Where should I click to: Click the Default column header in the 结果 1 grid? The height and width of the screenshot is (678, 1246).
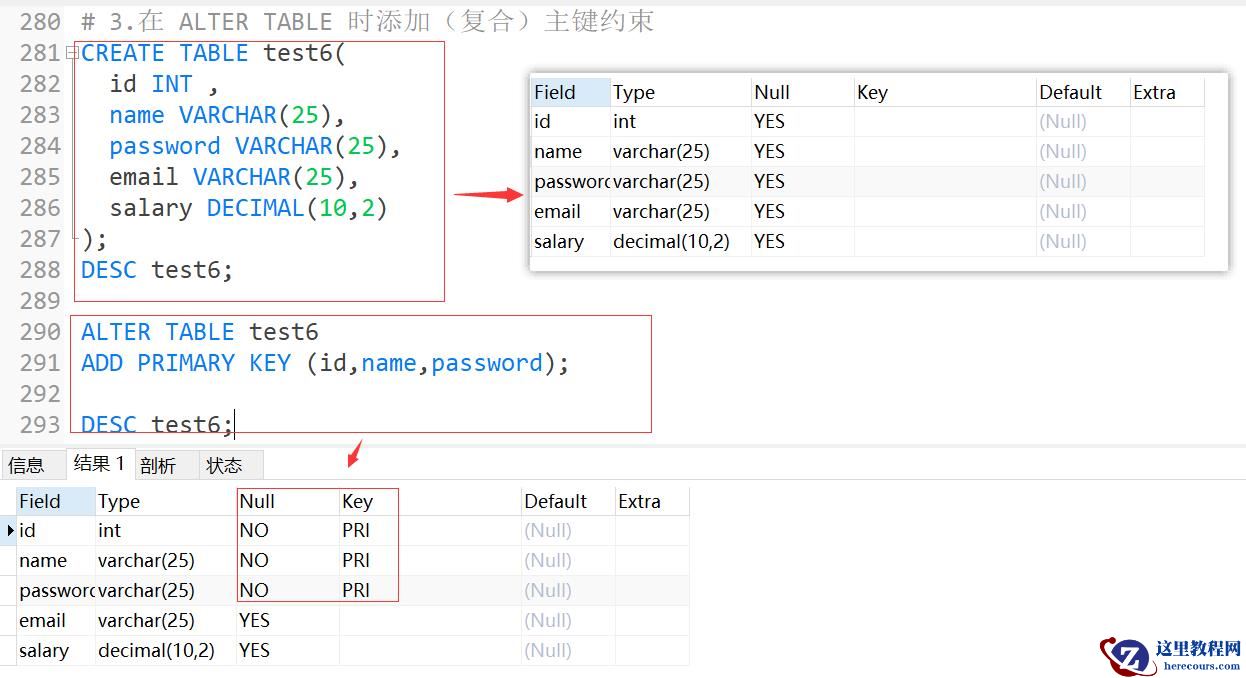[x=568, y=501]
